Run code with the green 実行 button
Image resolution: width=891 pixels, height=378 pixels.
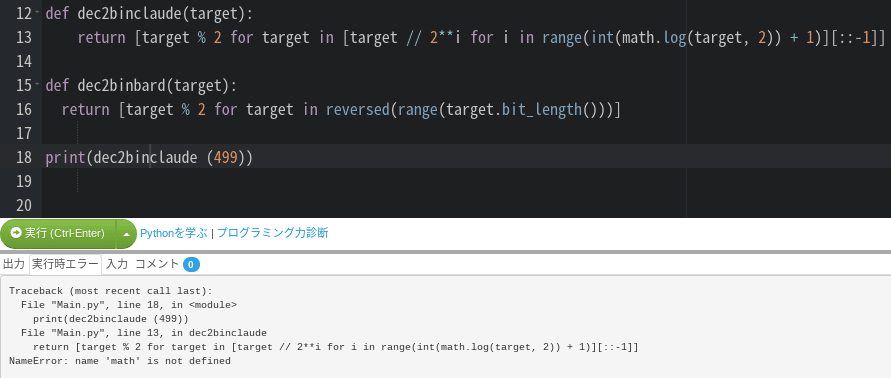click(x=57, y=234)
